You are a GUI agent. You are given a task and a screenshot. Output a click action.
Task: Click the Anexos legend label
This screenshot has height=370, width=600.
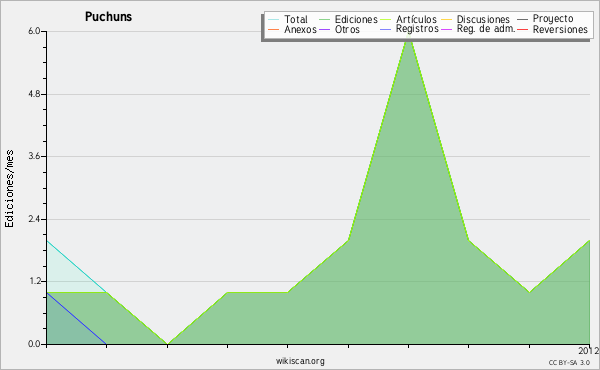tap(300, 30)
